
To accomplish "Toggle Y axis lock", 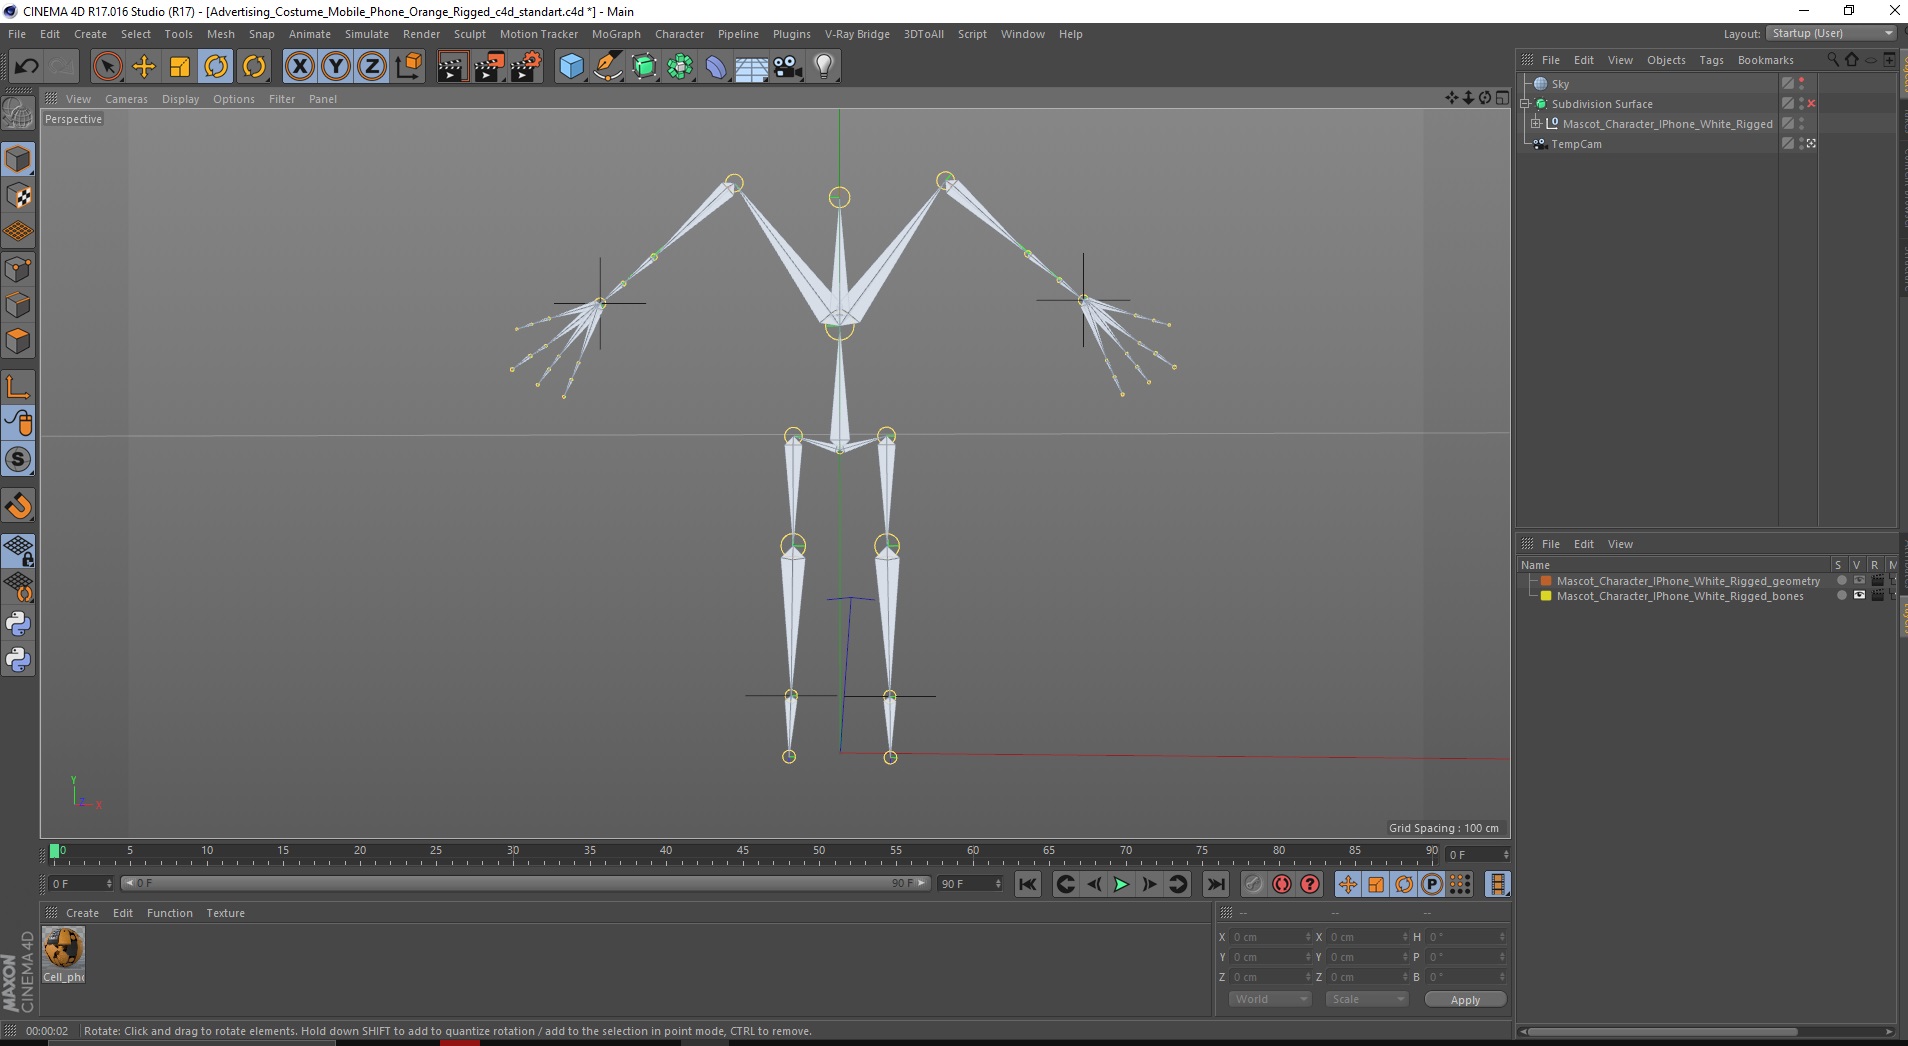I will coord(336,67).
